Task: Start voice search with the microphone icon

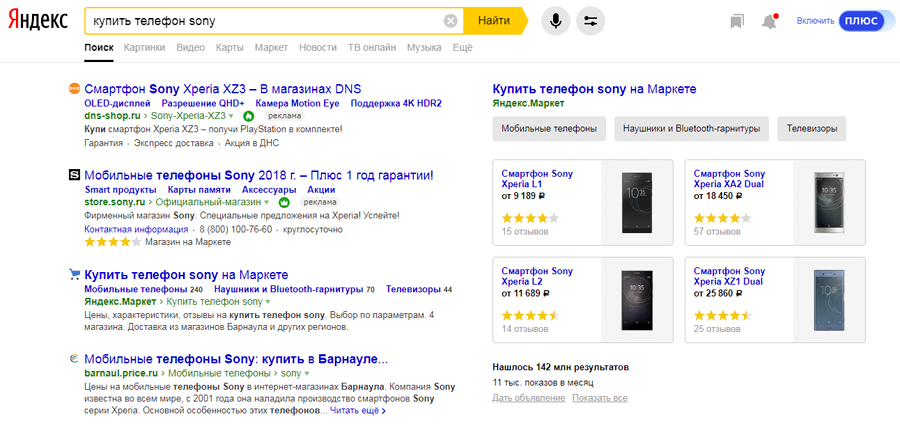Action: [x=556, y=21]
